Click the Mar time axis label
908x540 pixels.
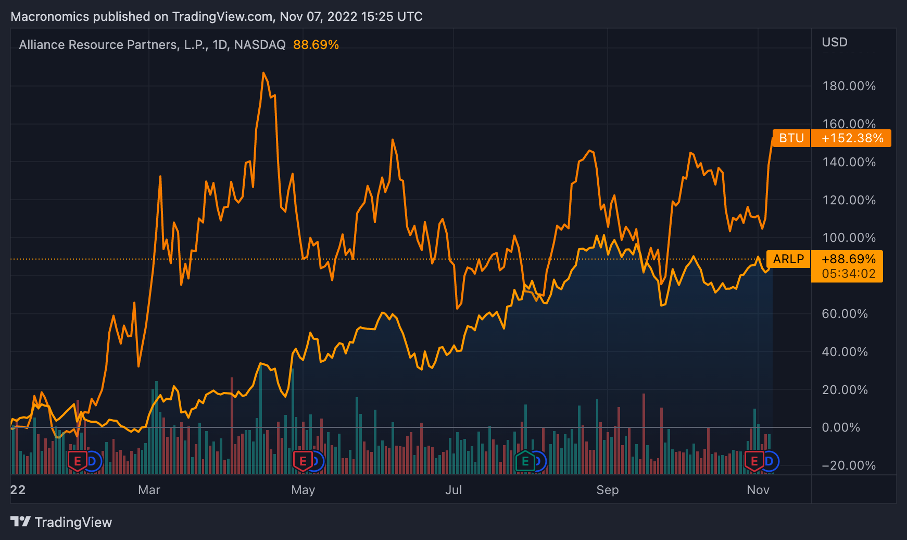pyautogui.click(x=149, y=490)
